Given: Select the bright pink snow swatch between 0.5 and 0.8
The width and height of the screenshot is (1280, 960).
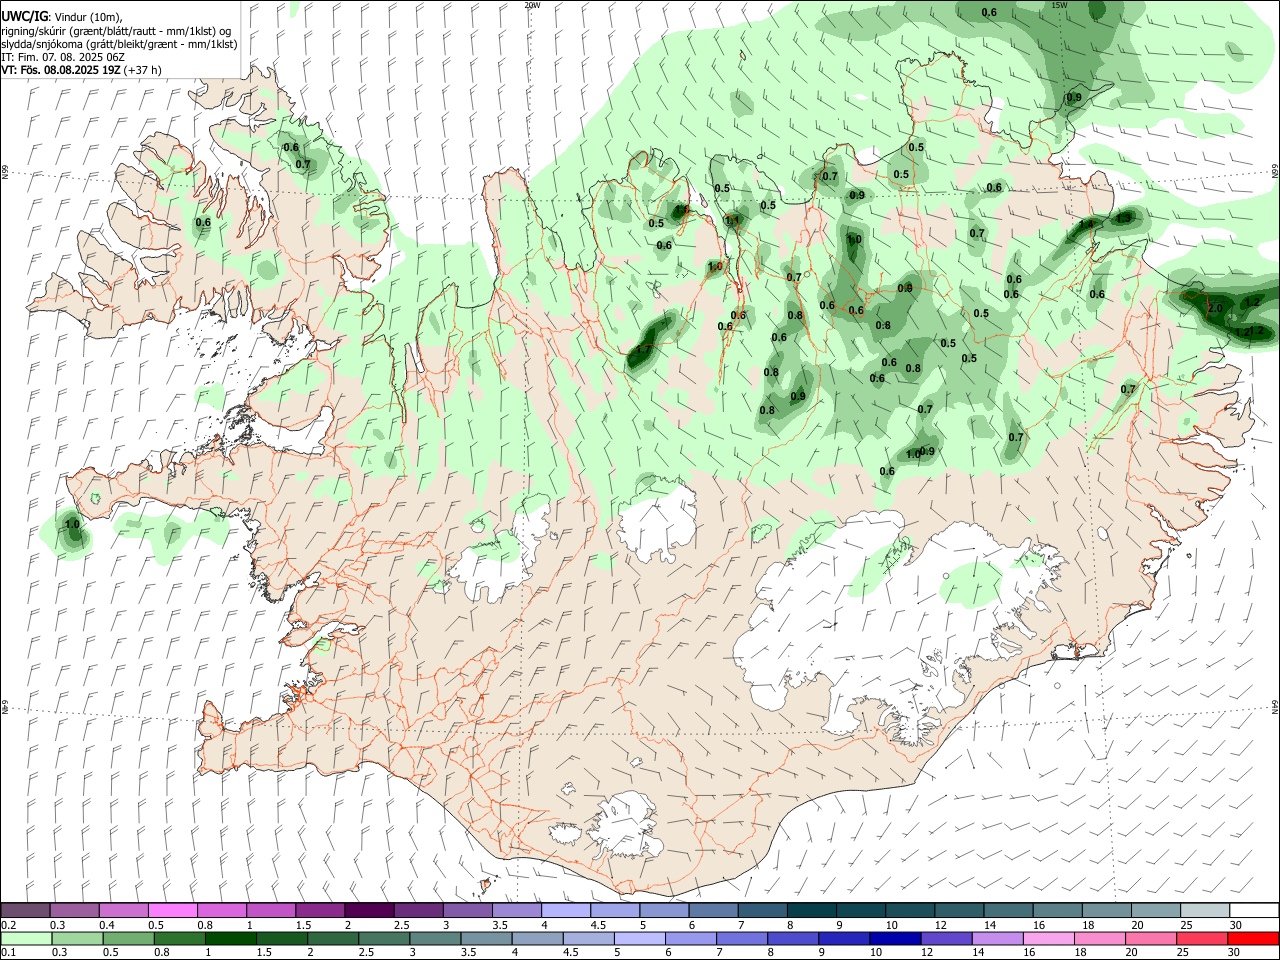Looking at the screenshot, I should tap(172, 910).
